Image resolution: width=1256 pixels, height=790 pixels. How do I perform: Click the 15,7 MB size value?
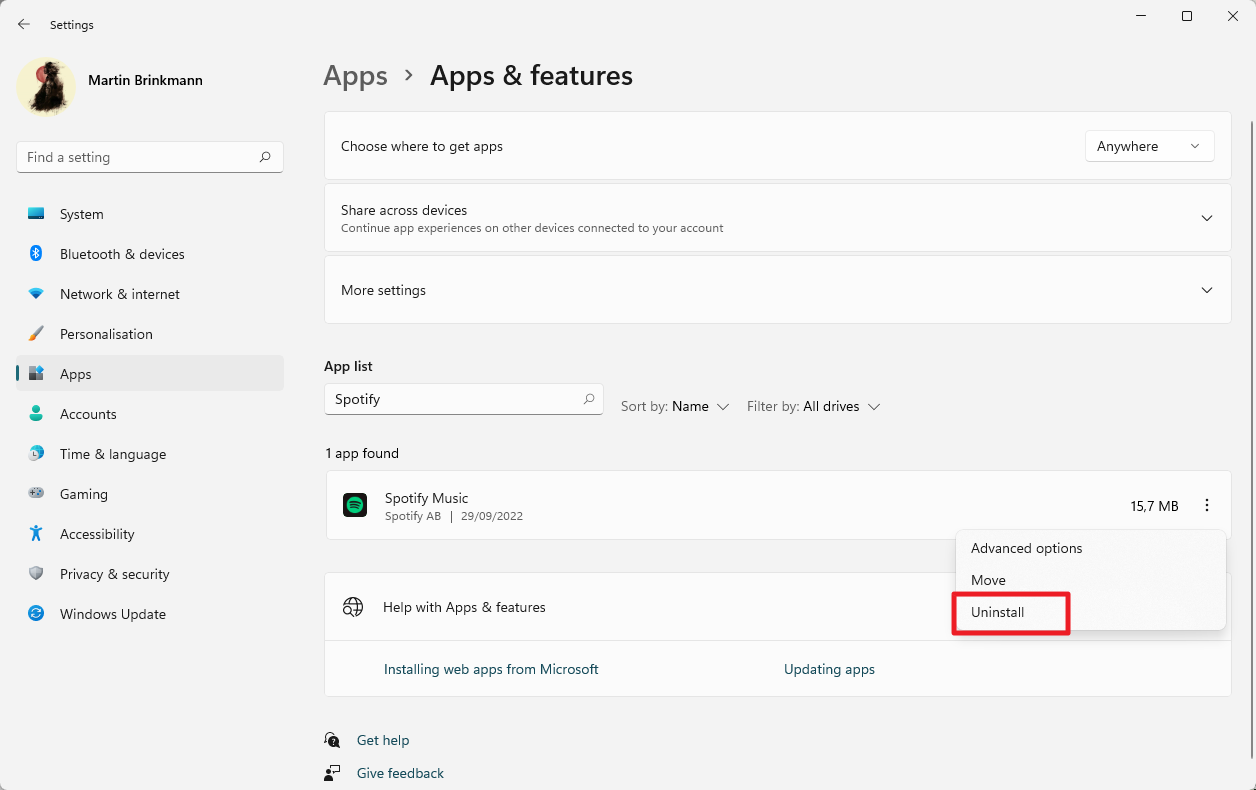(x=1154, y=506)
